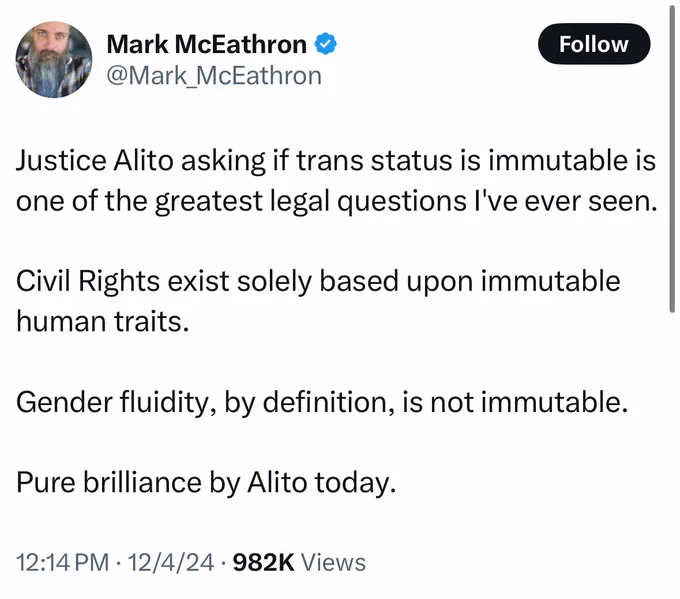
Task: Click the @Mark_McEathron handle
Action: [x=214, y=76]
